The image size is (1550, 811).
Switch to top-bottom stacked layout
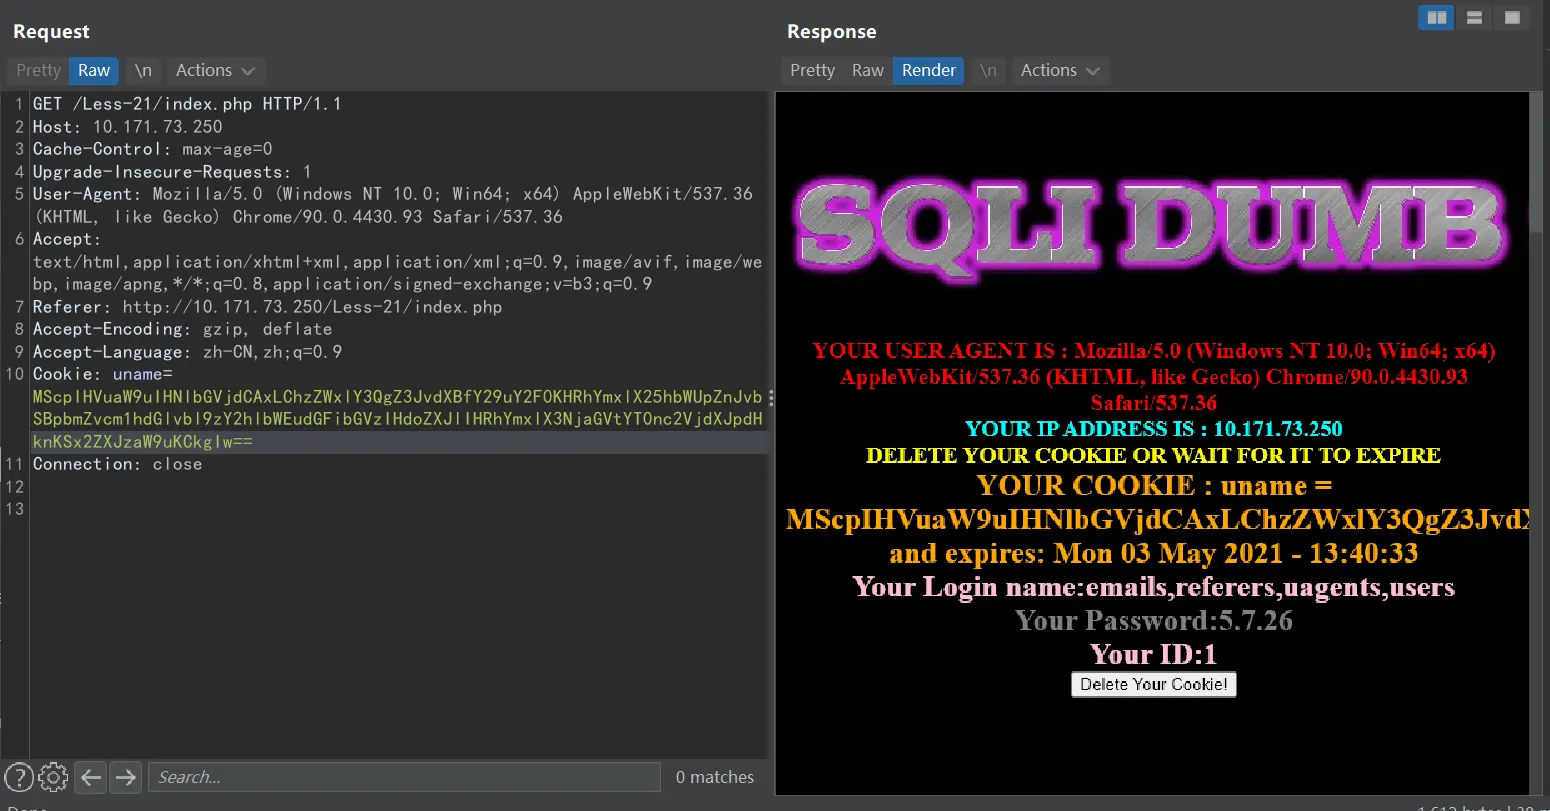coord(1474,17)
